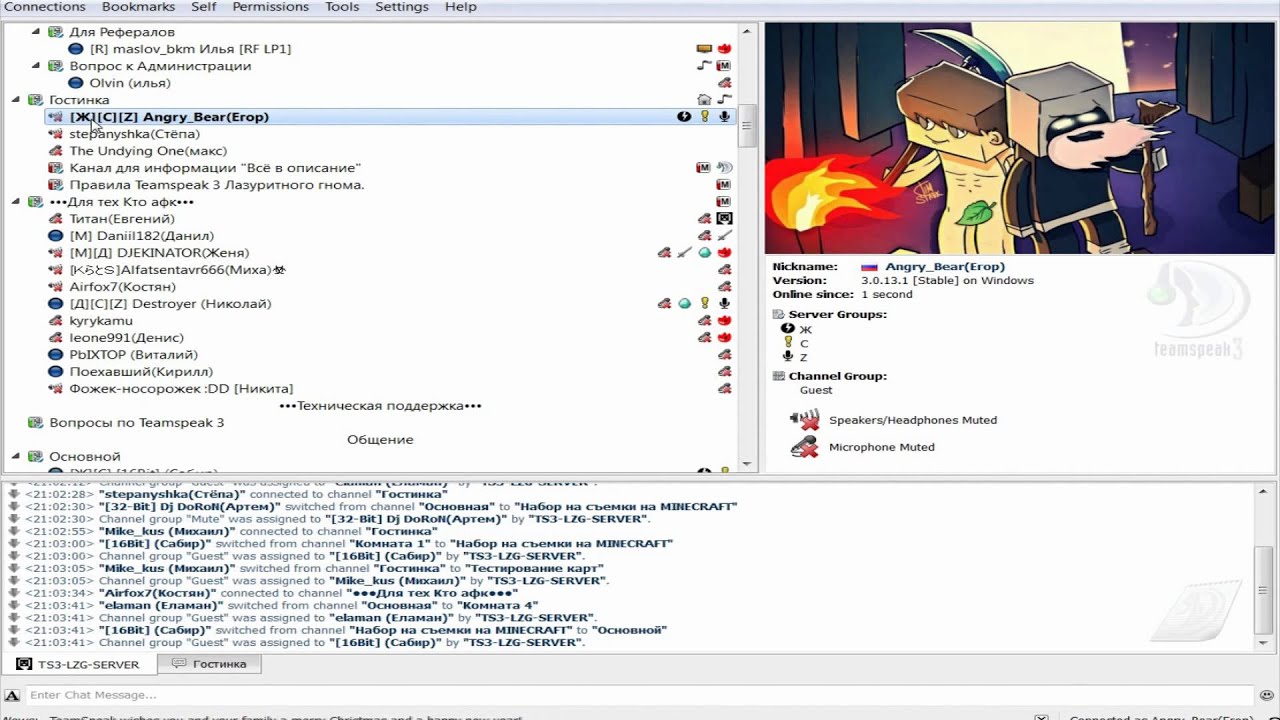Select user stepanyshka(Стёпа)
Image resolution: width=1280 pixels, height=720 pixels.
click(x=134, y=134)
